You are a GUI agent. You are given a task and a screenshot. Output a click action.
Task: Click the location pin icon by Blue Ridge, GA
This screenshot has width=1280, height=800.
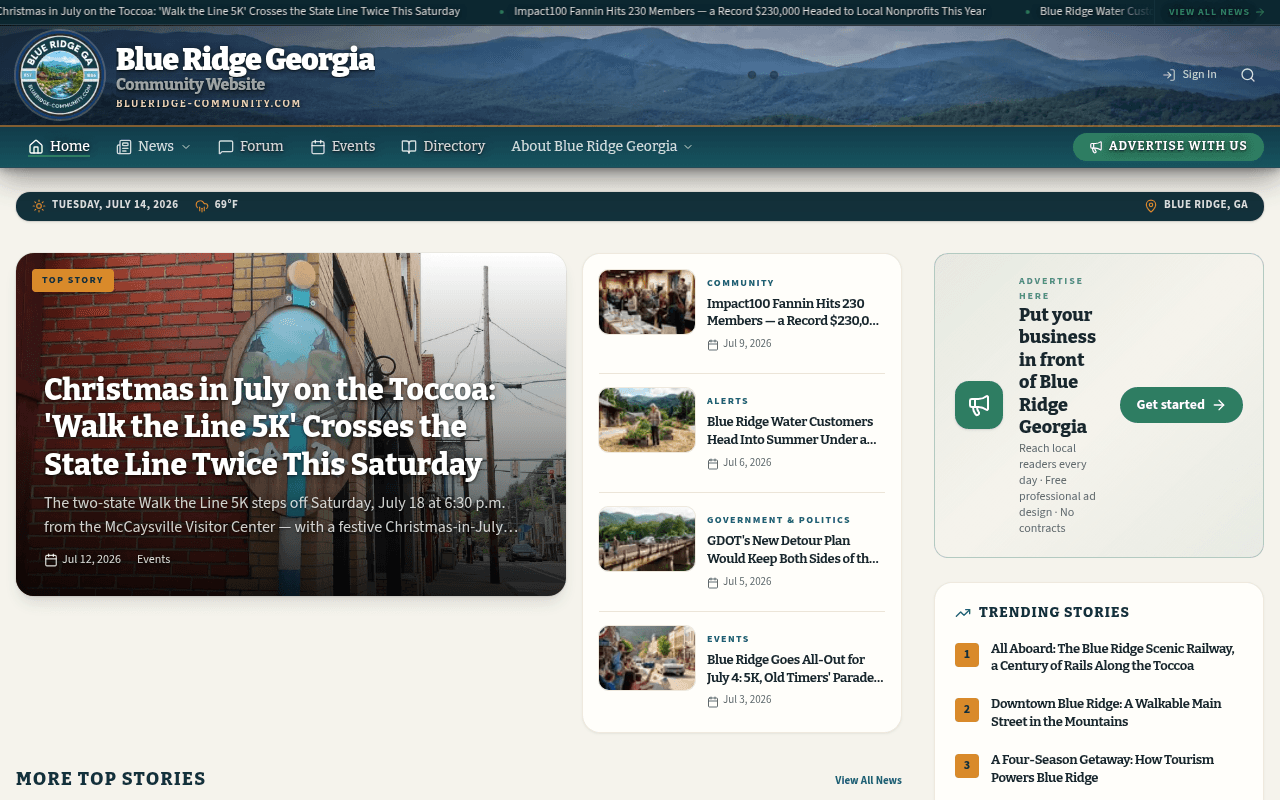coord(1151,205)
